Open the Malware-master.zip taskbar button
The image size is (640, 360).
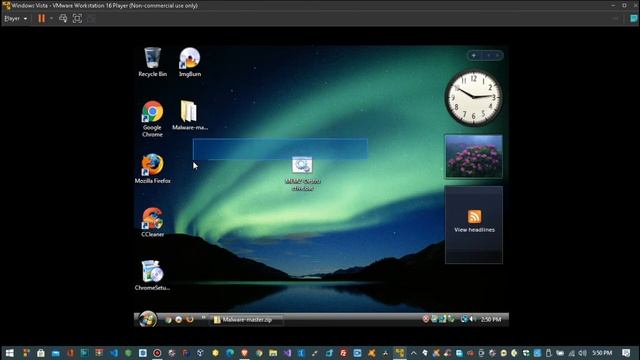coord(246,320)
